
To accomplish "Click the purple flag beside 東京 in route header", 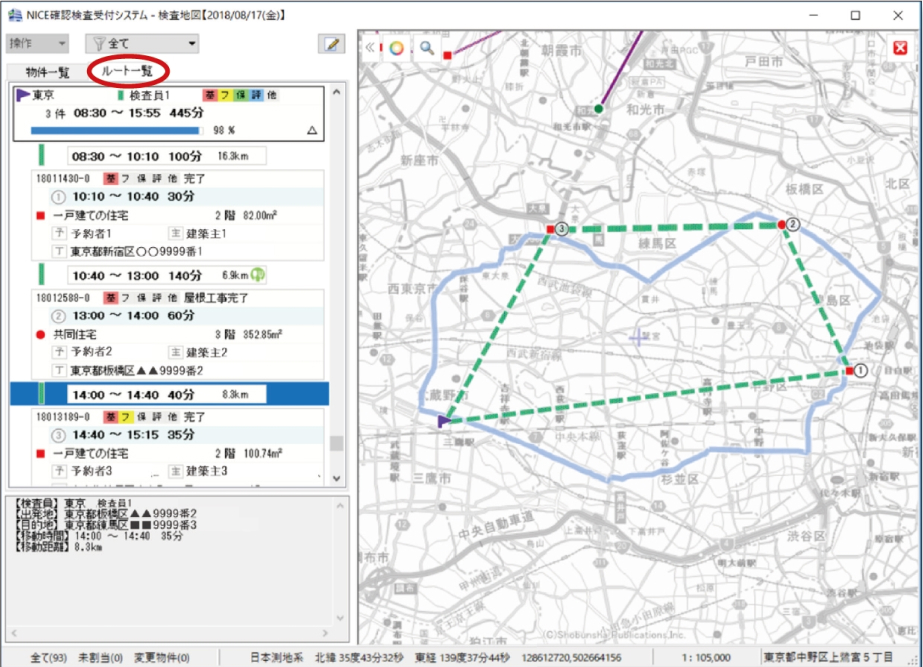I will pyautogui.click(x=23, y=95).
